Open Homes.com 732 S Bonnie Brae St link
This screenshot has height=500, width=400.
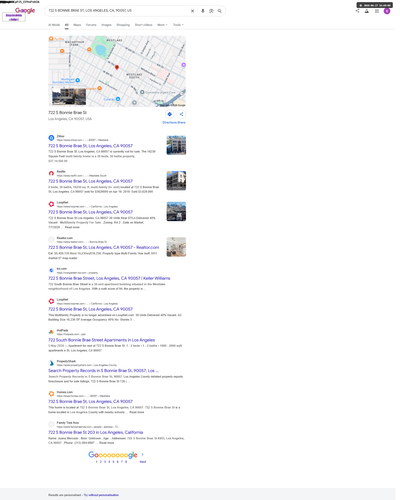(90, 401)
